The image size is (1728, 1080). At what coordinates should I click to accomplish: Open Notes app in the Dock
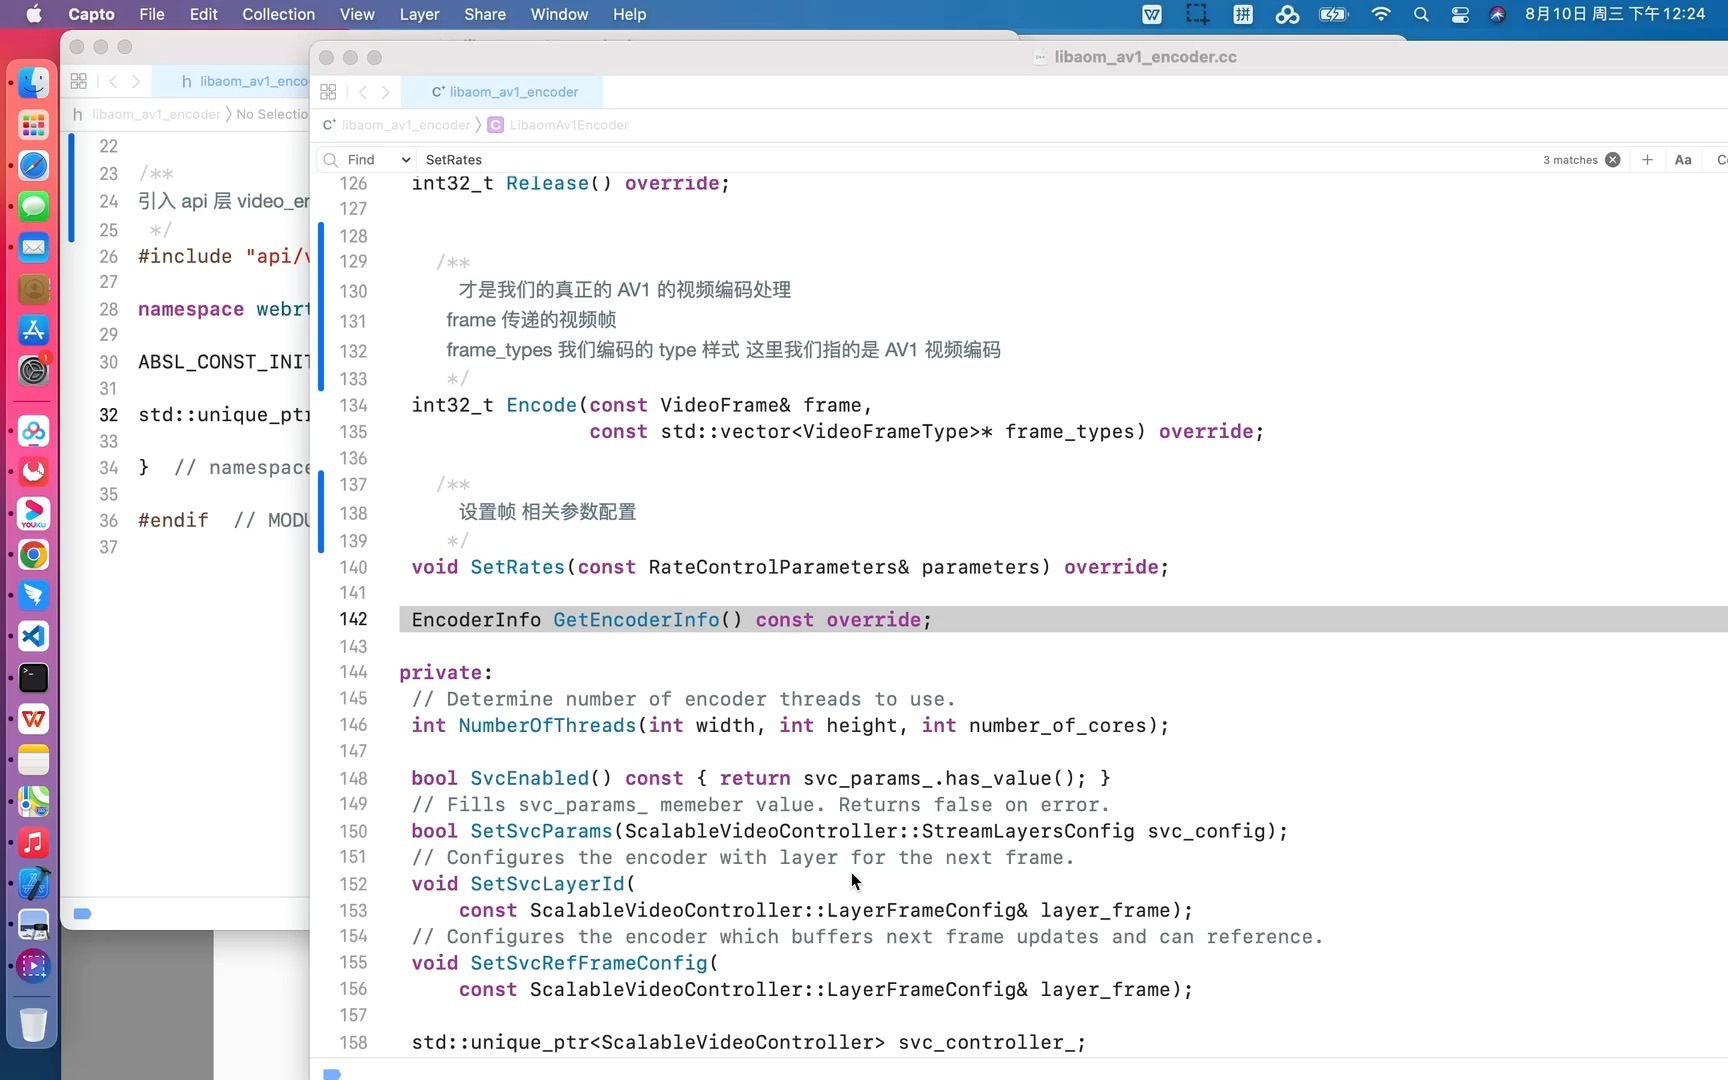33,761
